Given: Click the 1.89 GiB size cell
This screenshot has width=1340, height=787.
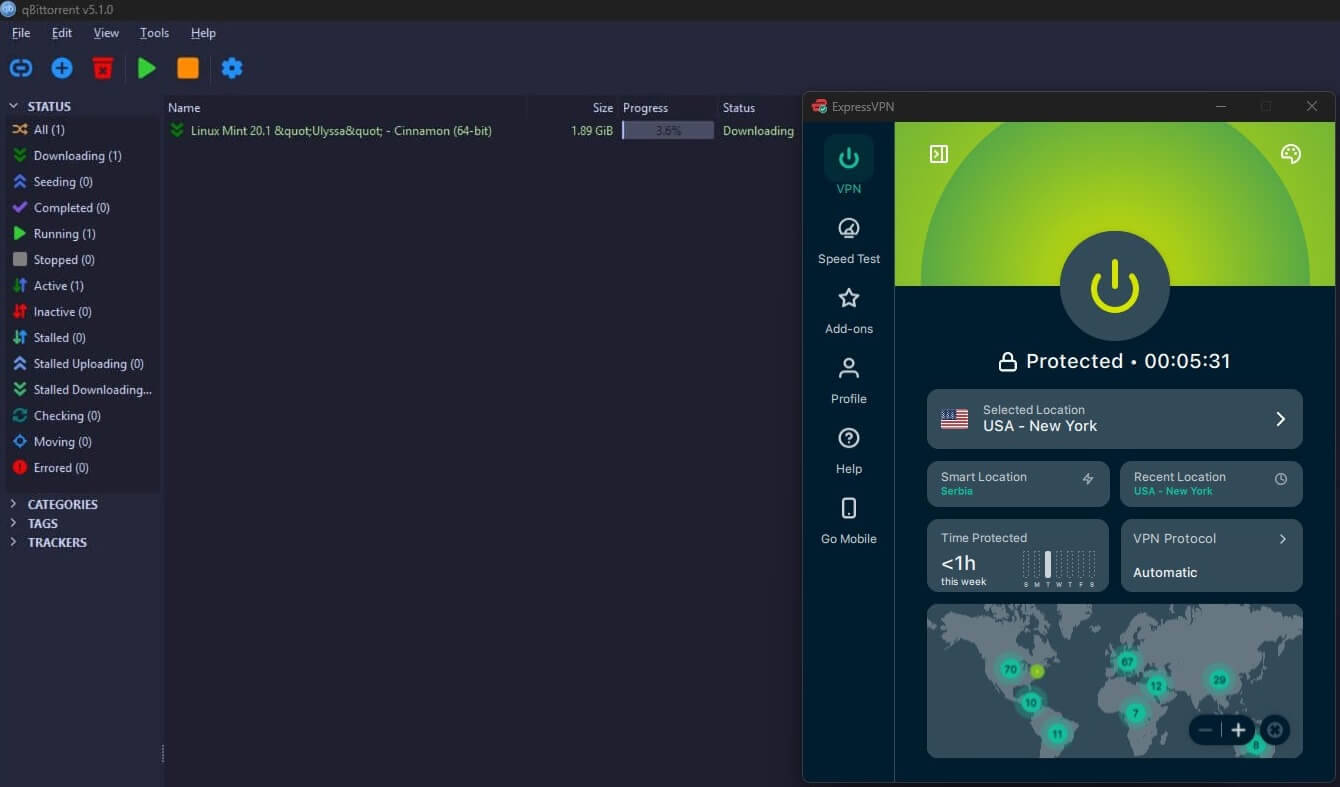Looking at the screenshot, I should [592, 131].
